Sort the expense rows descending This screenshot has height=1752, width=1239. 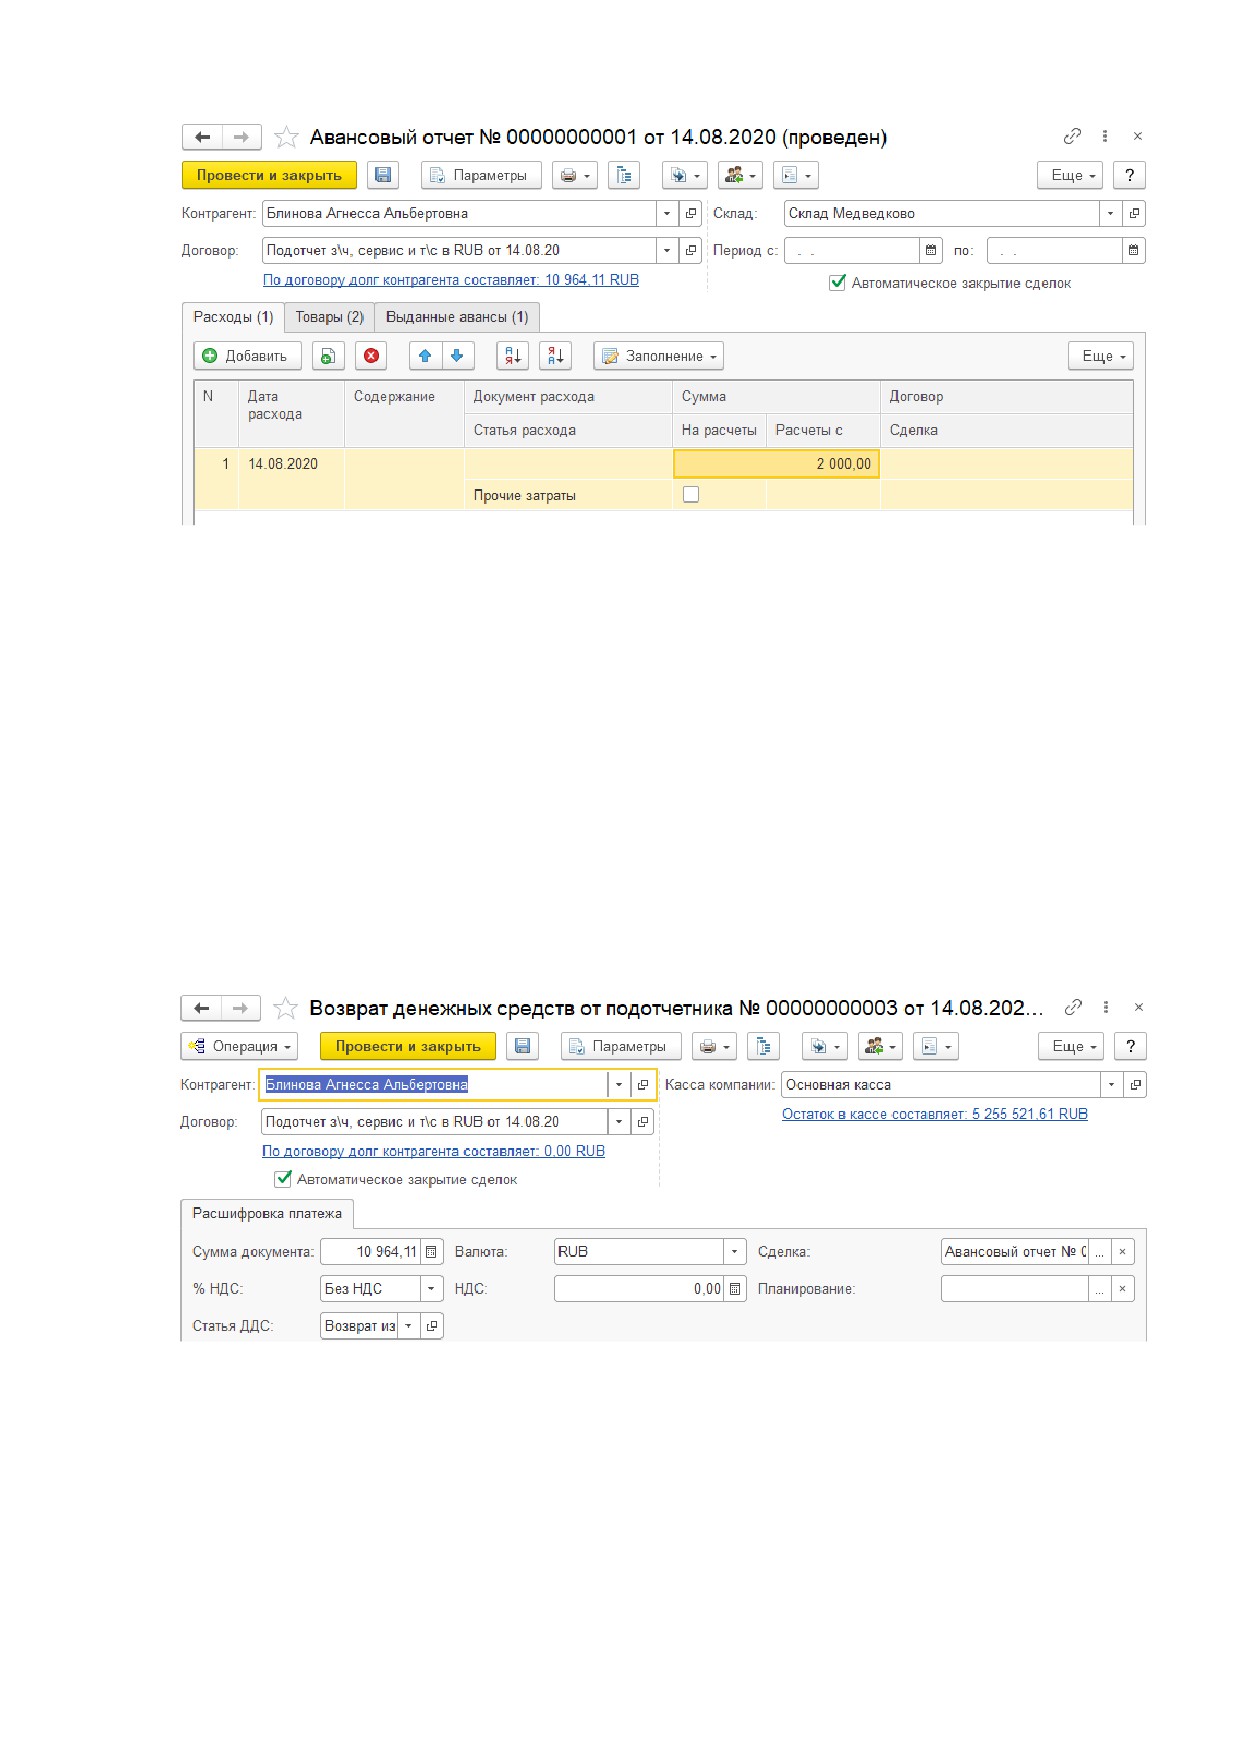tap(555, 356)
